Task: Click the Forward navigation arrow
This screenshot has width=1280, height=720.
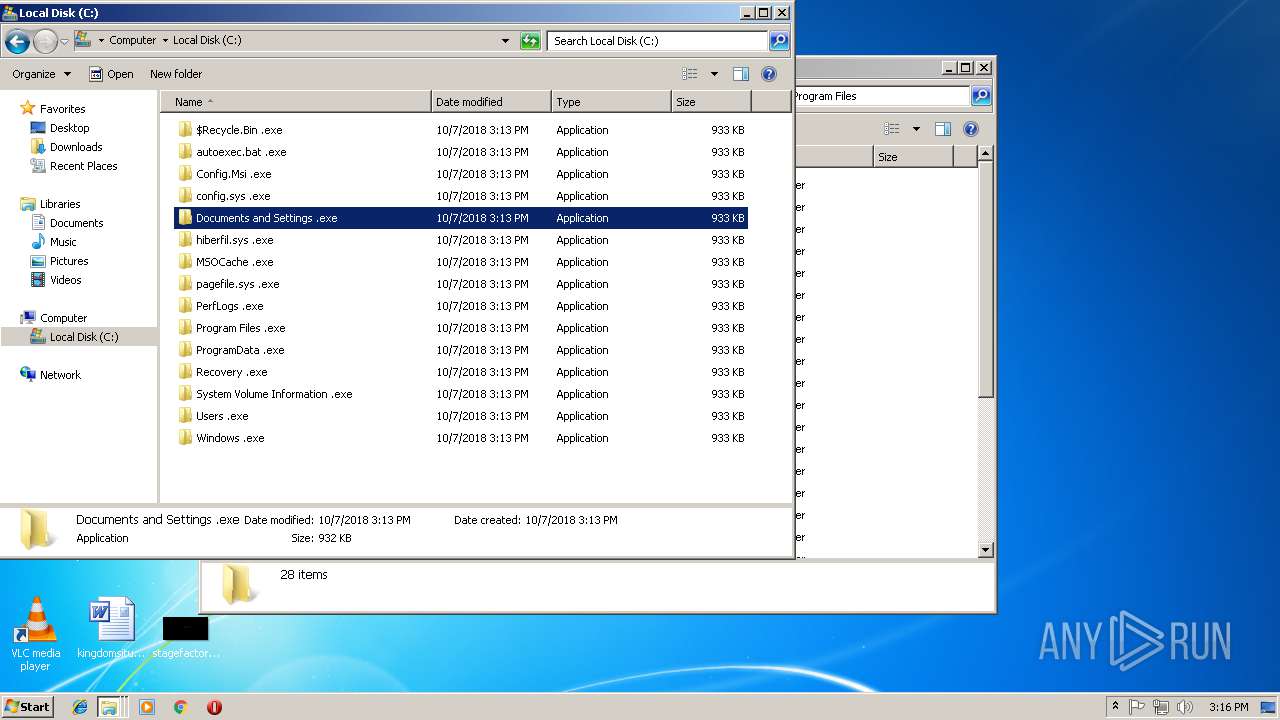Action: (45, 41)
